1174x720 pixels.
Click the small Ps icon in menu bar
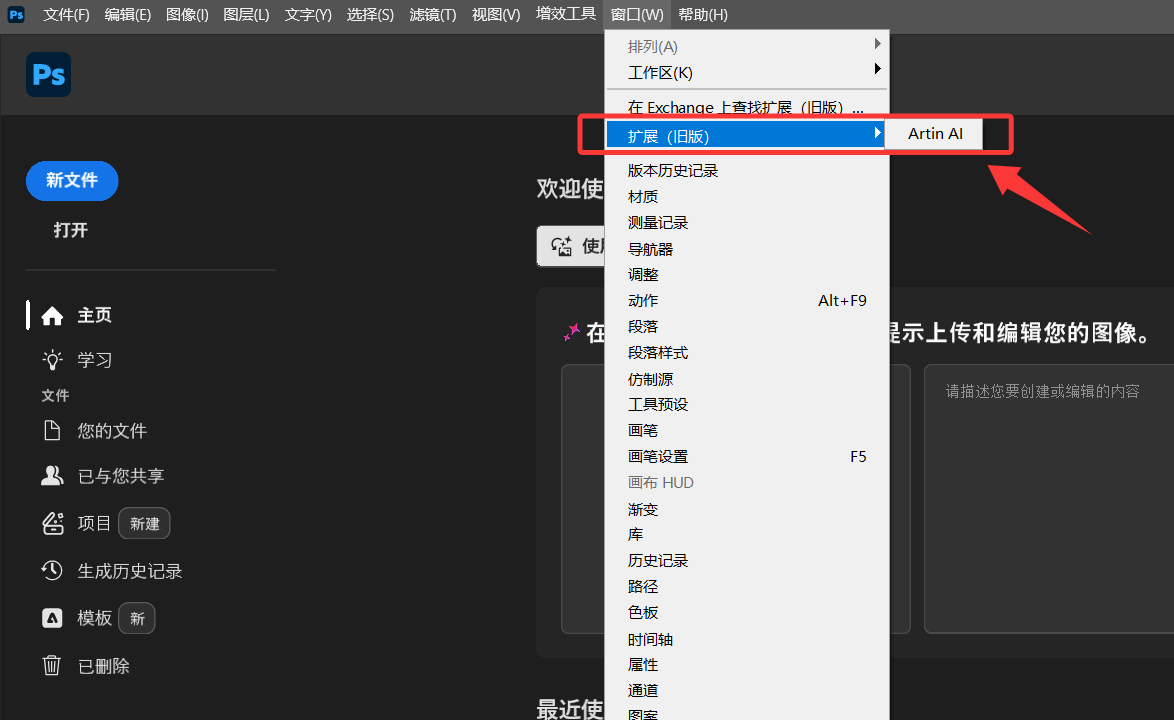tap(16, 14)
